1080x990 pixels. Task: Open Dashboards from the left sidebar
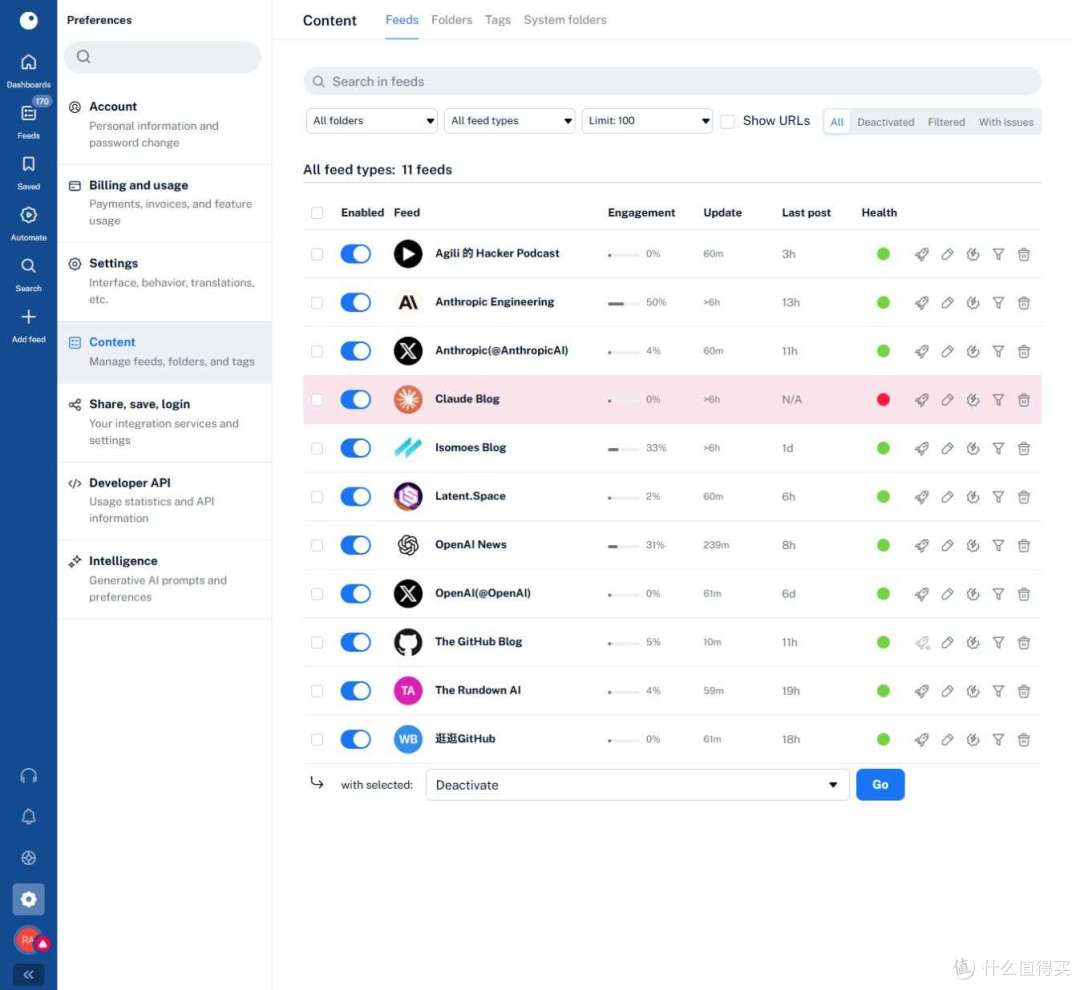pyautogui.click(x=28, y=70)
